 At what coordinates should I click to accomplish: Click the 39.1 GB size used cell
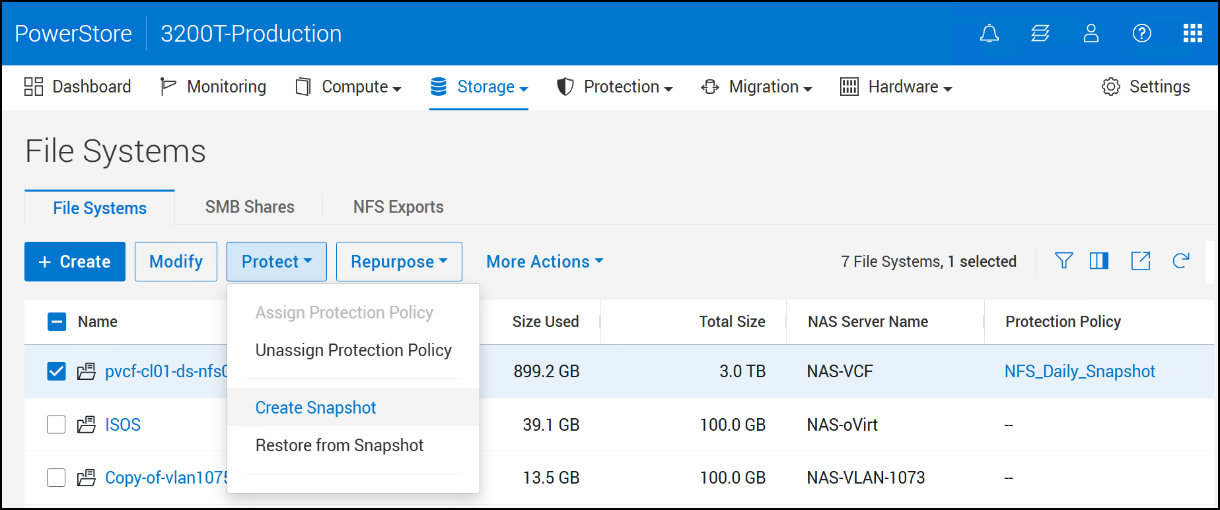pos(551,425)
